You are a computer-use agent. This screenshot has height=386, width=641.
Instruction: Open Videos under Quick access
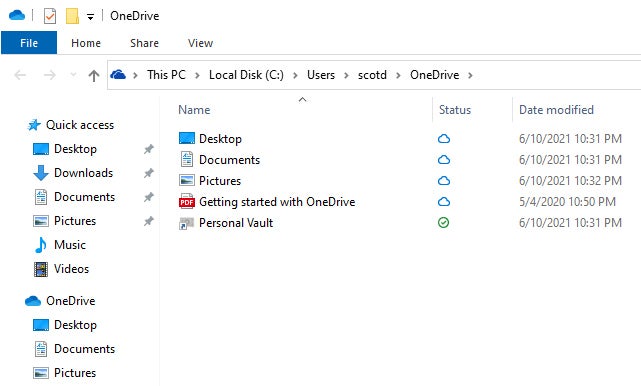coord(72,269)
